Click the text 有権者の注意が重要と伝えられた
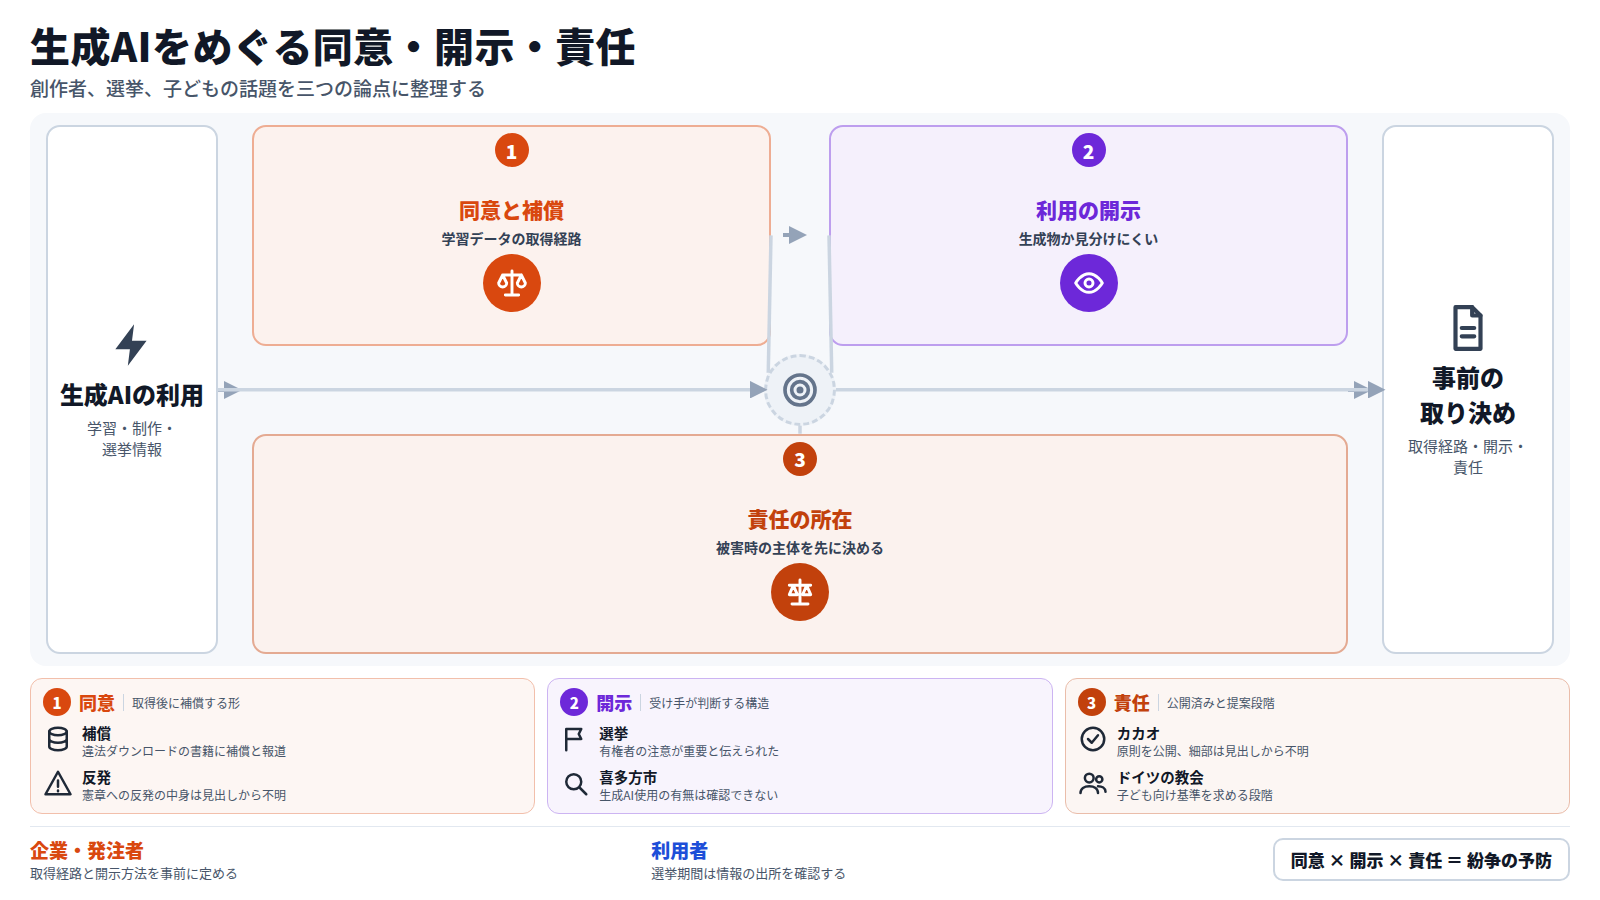1600x900 pixels. pyautogui.click(x=689, y=751)
